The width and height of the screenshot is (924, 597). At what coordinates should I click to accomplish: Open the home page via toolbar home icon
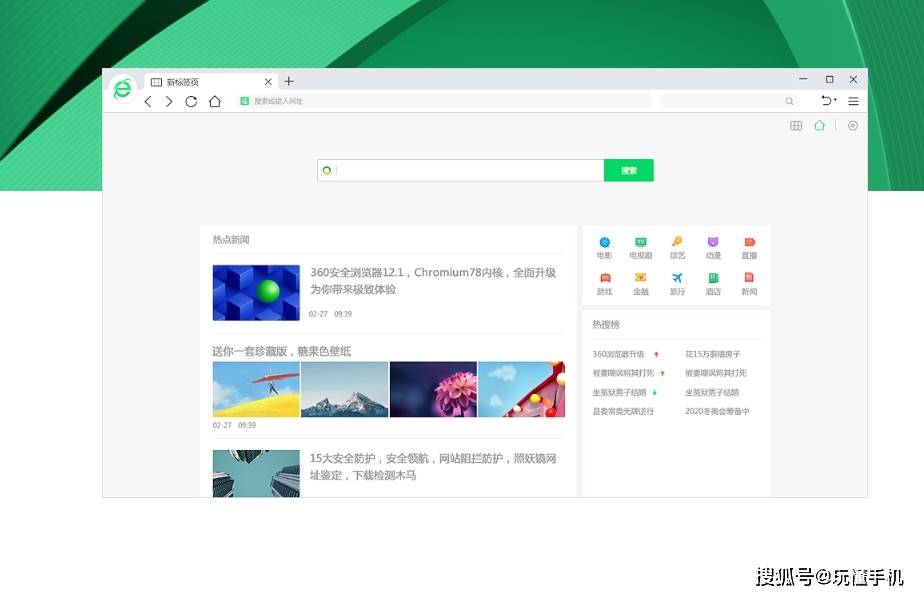tap(214, 101)
